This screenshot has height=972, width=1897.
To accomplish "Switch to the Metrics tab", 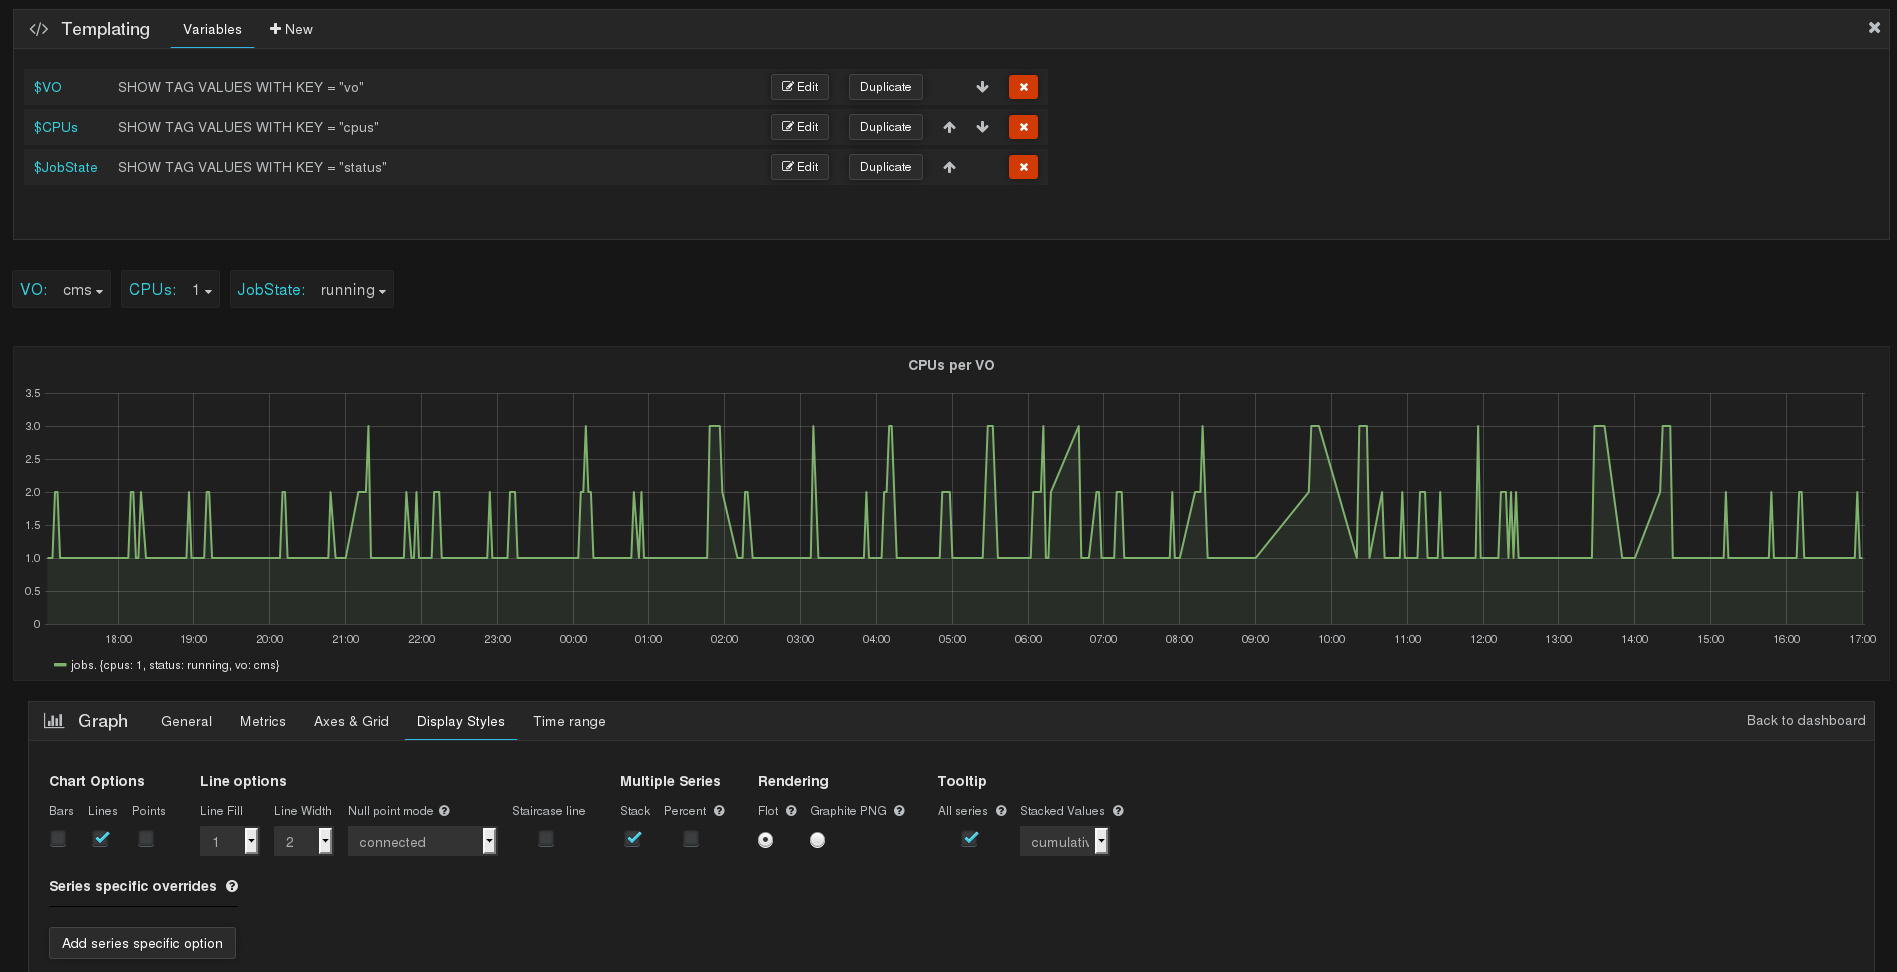I will [x=262, y=721].
